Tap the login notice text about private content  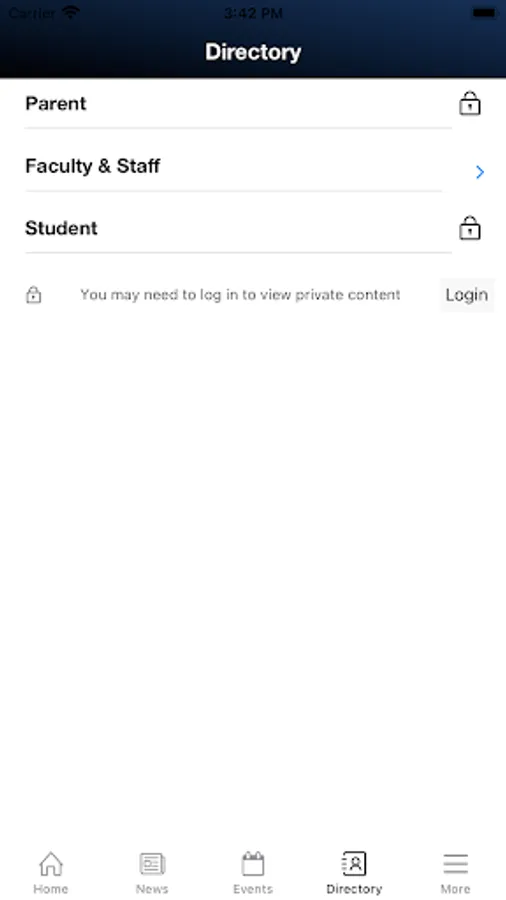click(240, 295)
